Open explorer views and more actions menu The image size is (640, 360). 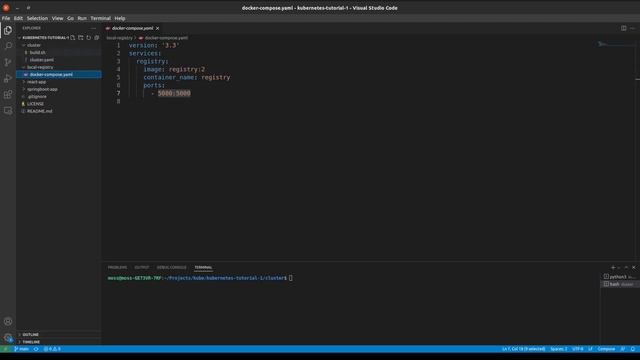tap(93, 28)
